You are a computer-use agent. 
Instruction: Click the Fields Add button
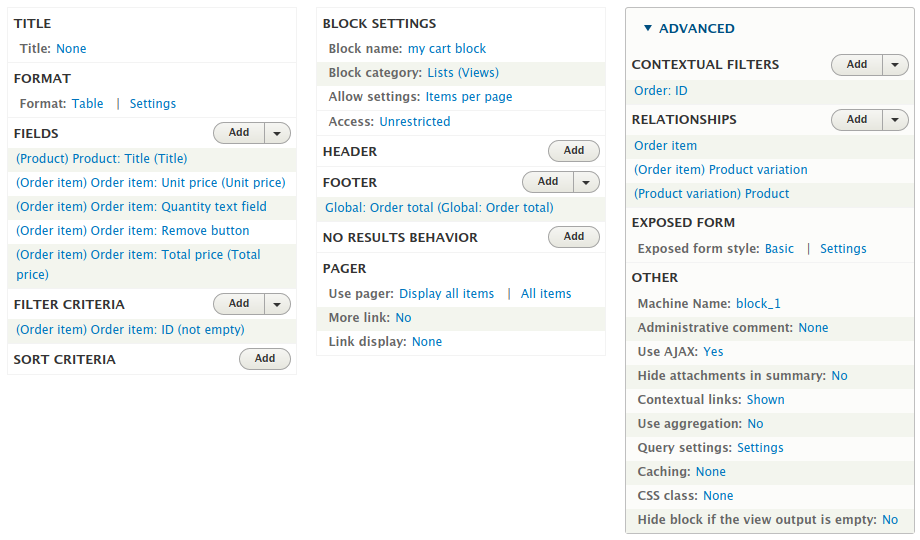coord(239,133)
